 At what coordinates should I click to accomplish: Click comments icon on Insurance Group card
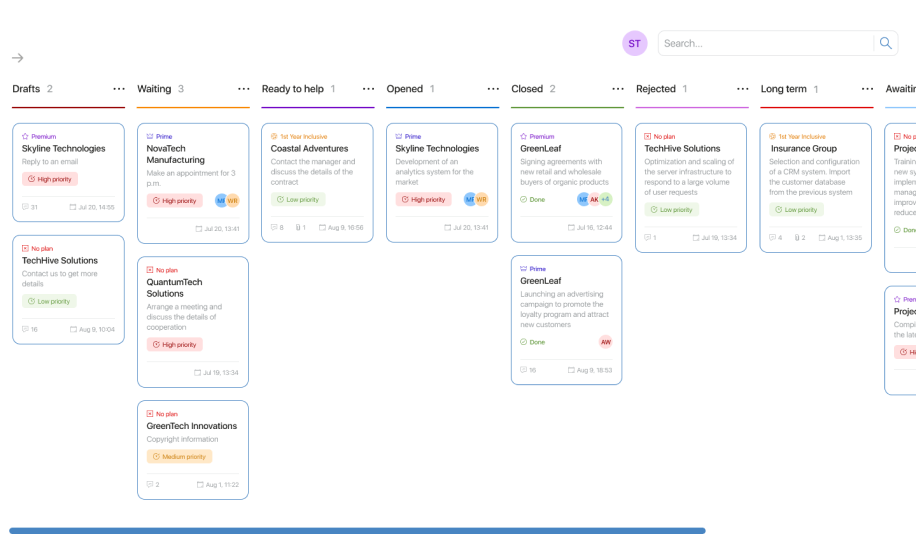[x=772, y=237]
